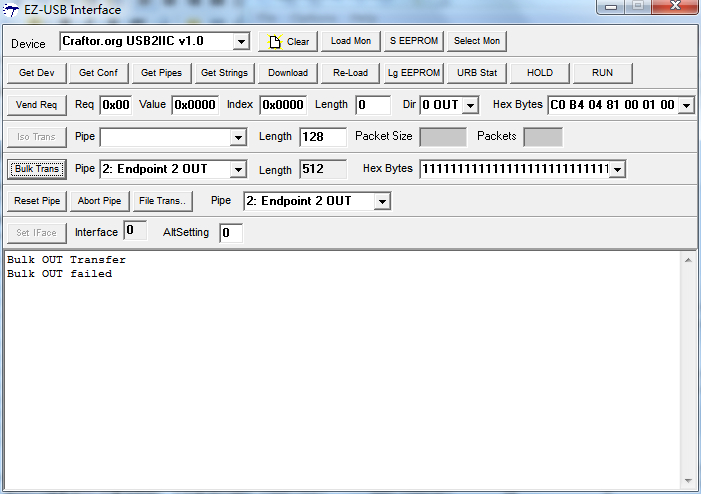Open the Bulk Trans Pipe dropdown

pos(238,169)
